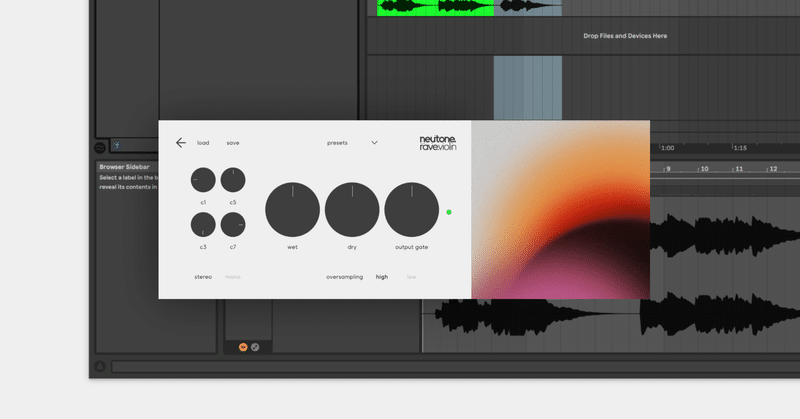The image size is (800, 419).
Task: Set oversampling to high
Action: 382,277
